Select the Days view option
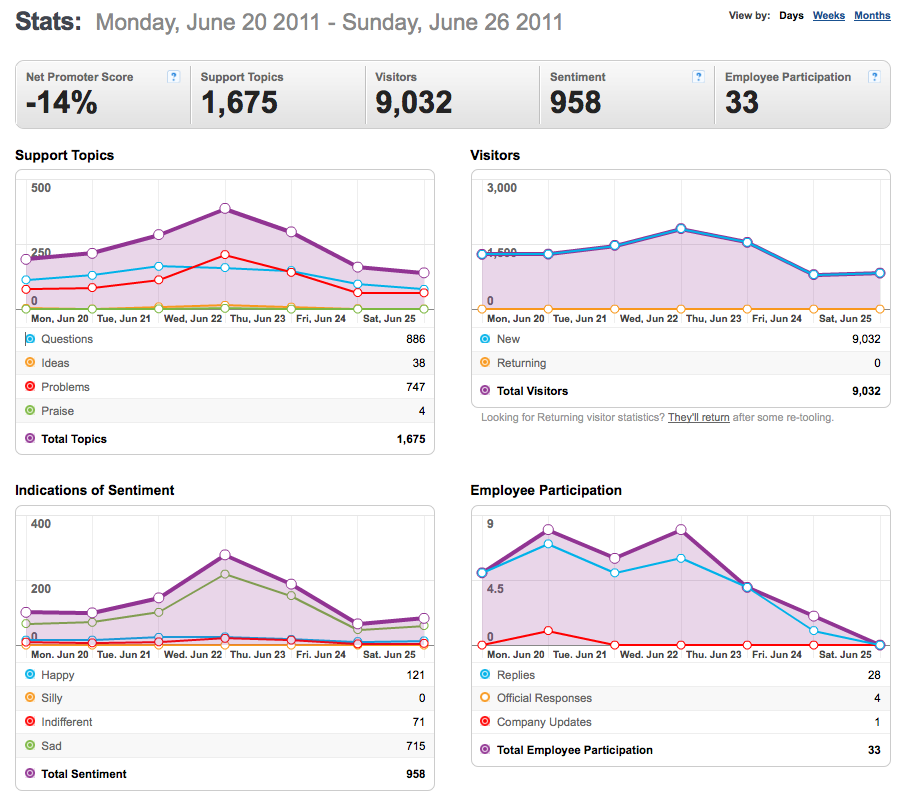 point(791,16)
